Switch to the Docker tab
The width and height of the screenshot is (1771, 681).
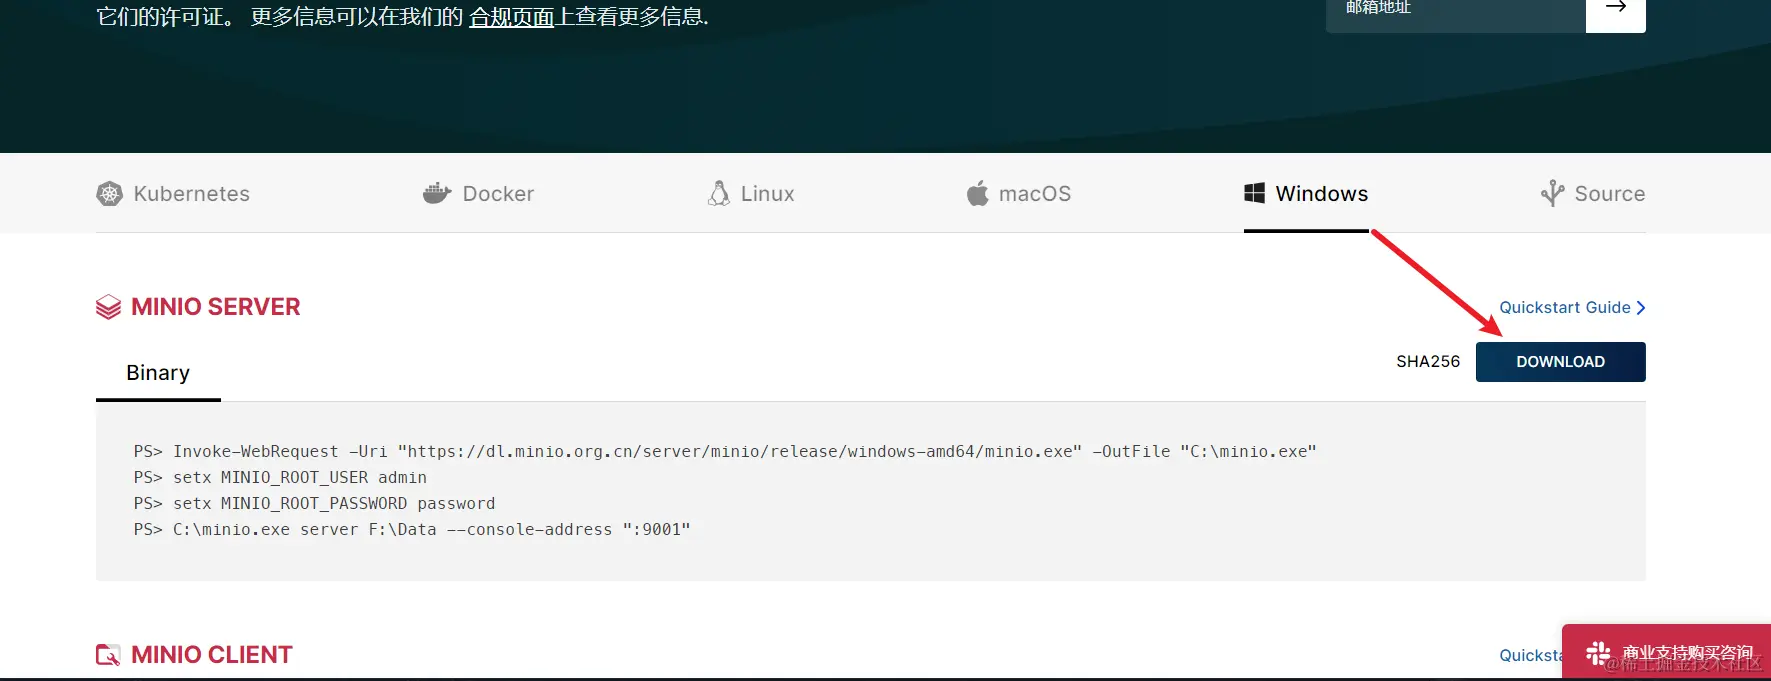point(478,194)
